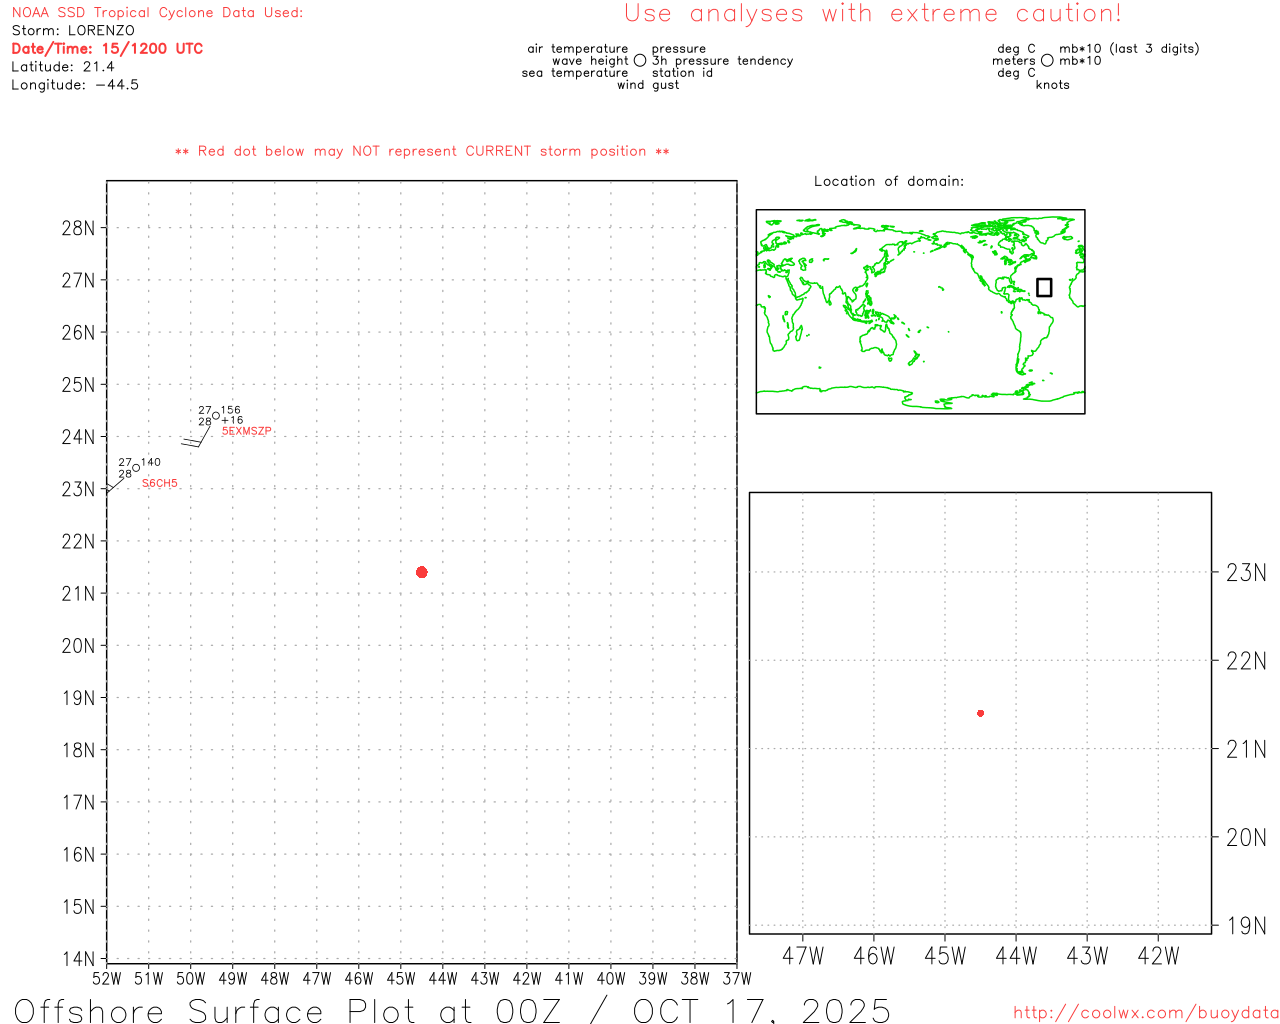Click pressure tendency '+16' value
This screenshot has height=1024, width=1280.
tap(232, 421)
